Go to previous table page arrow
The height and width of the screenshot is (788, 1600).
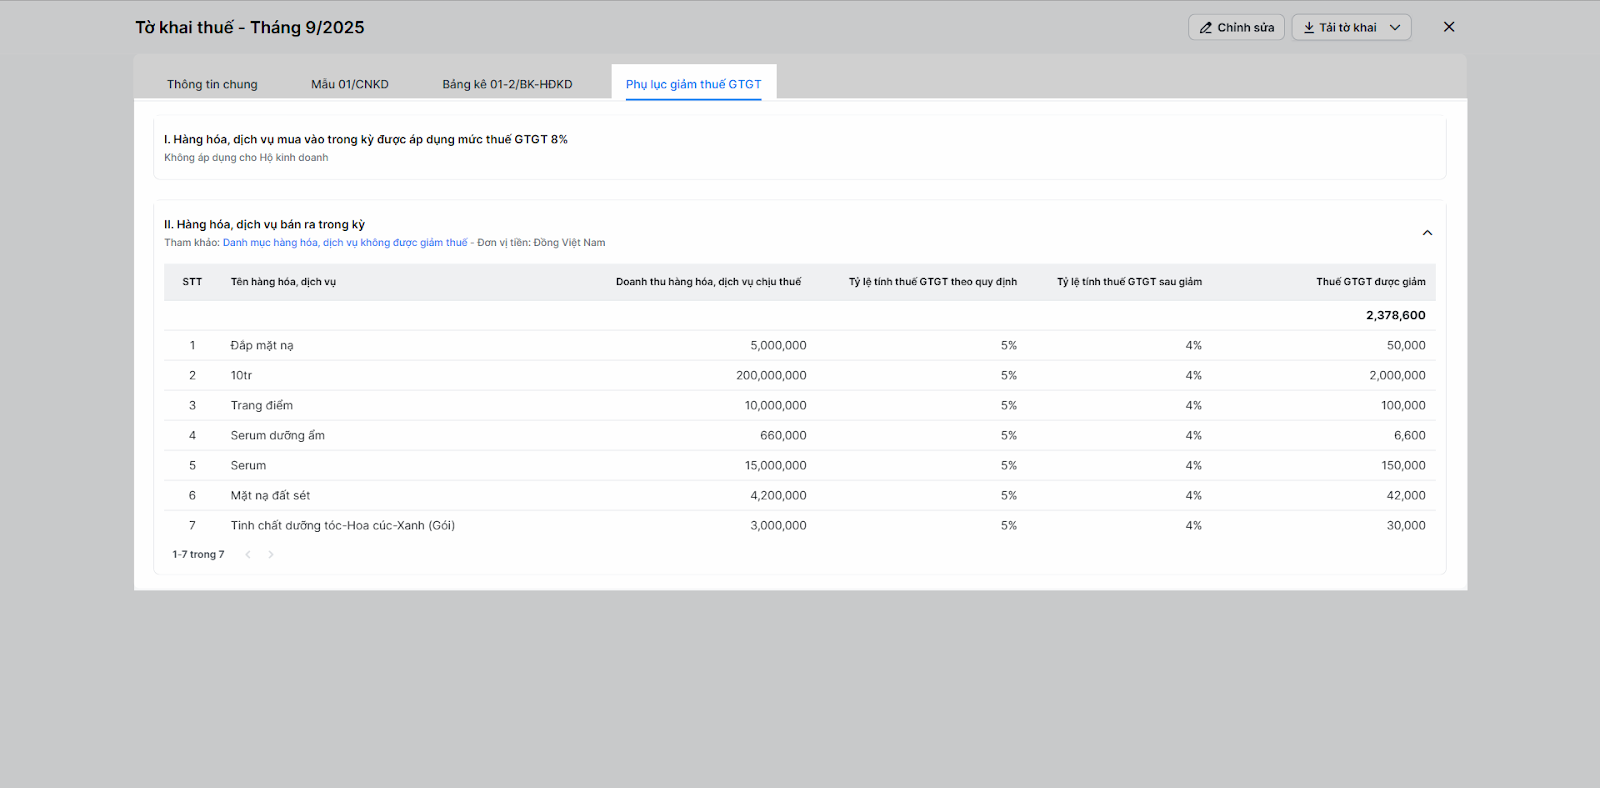point(248,555)
